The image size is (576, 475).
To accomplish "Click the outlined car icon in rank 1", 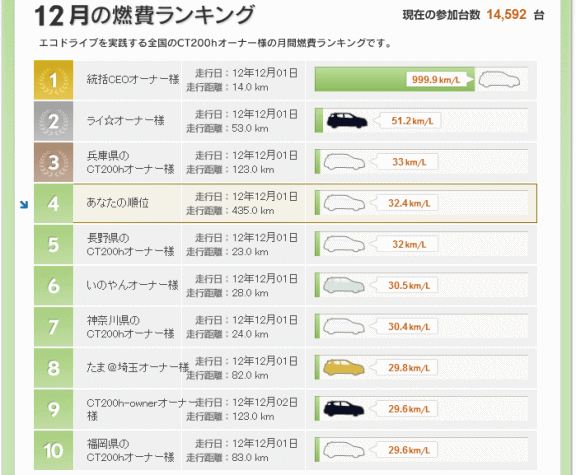I will coord(499,79).
